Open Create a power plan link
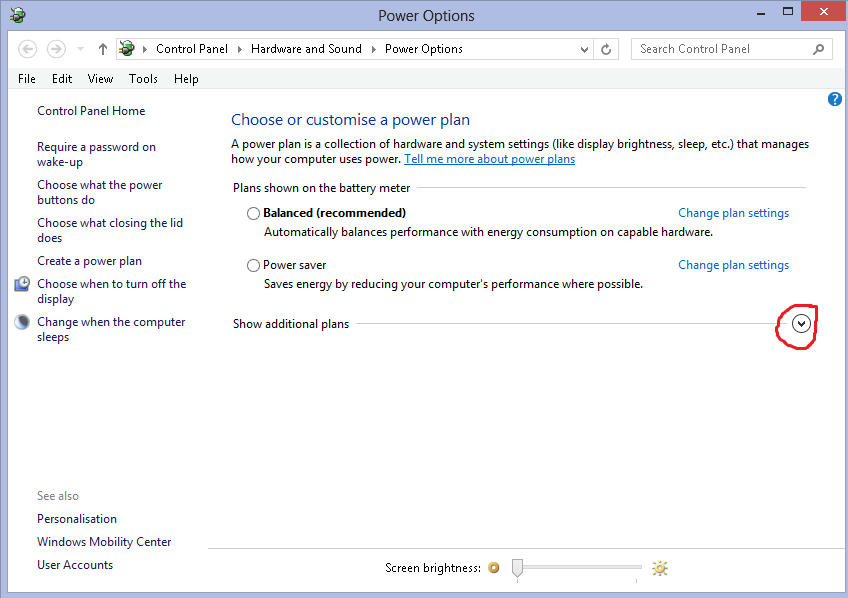Image resolution: width=848 pixels, height=598 pixels. (89, 261)
